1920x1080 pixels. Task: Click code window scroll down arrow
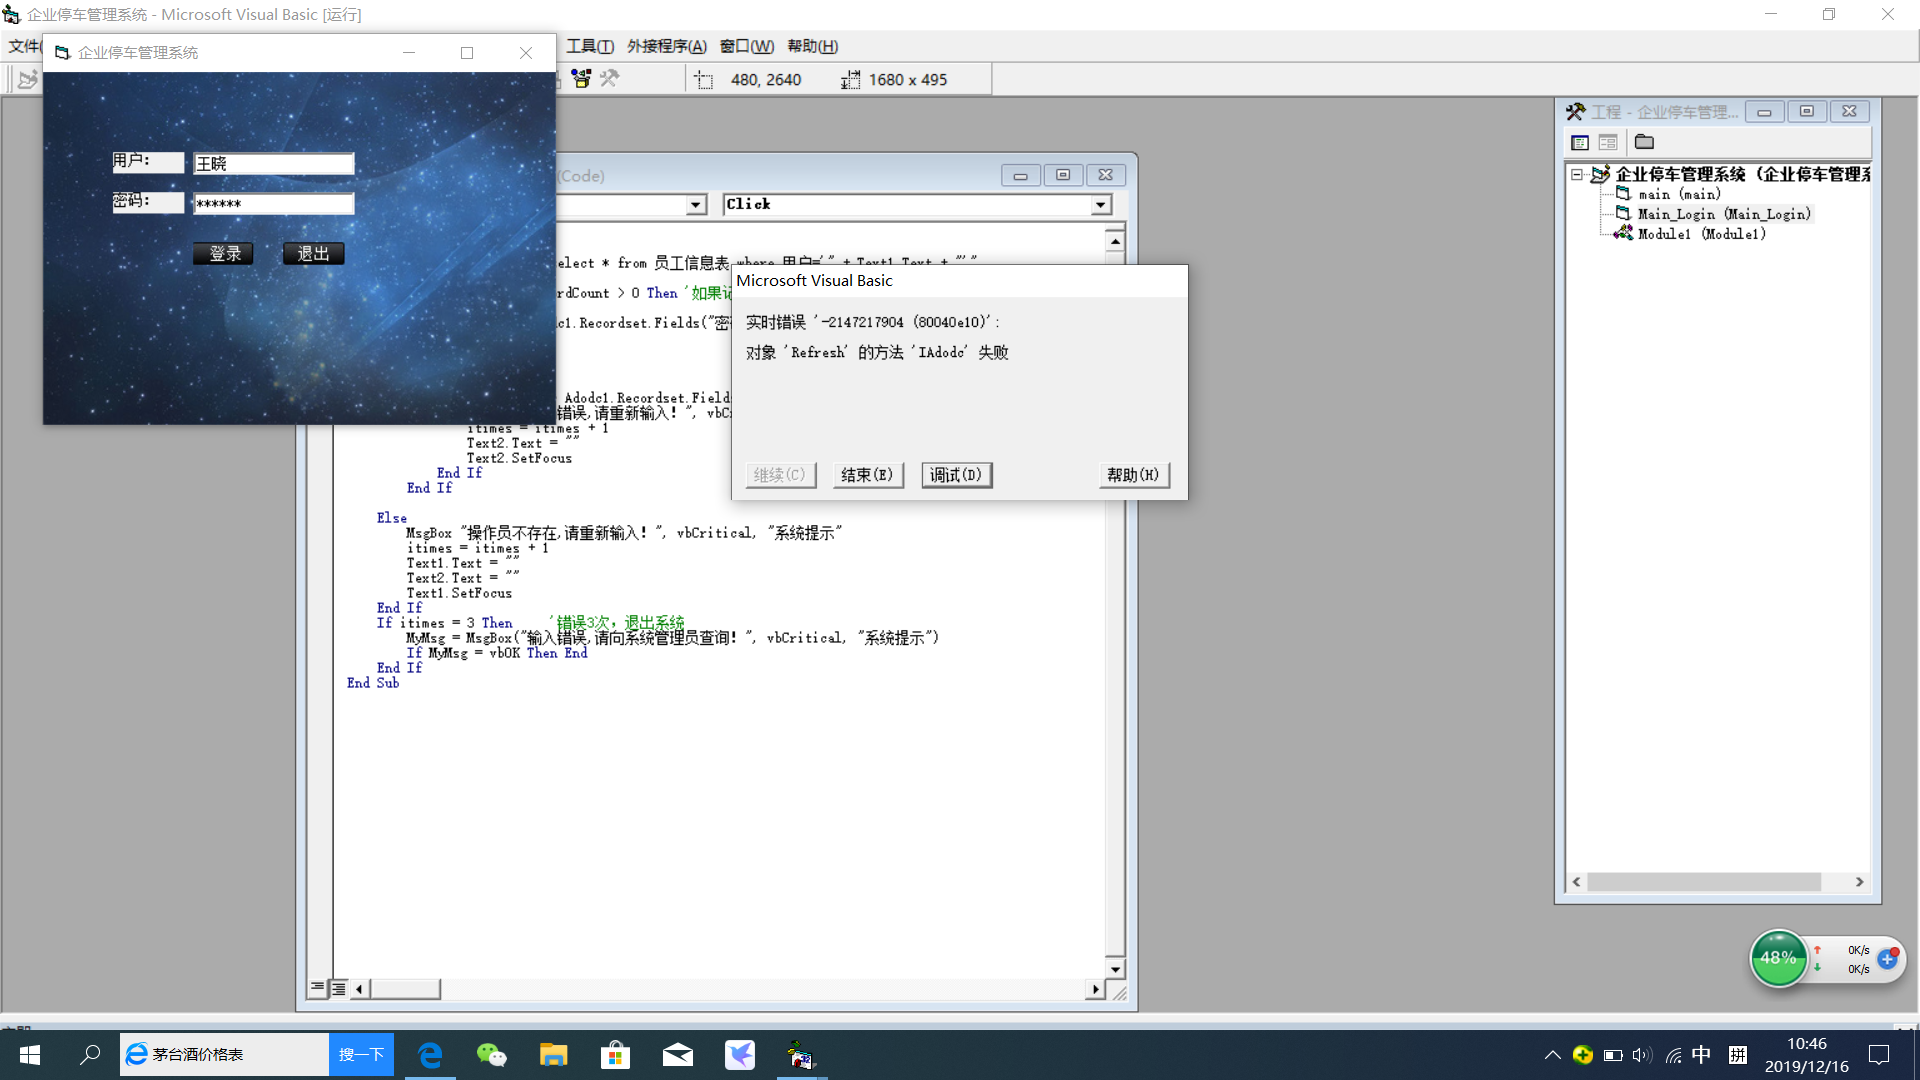coord(1115,969)
